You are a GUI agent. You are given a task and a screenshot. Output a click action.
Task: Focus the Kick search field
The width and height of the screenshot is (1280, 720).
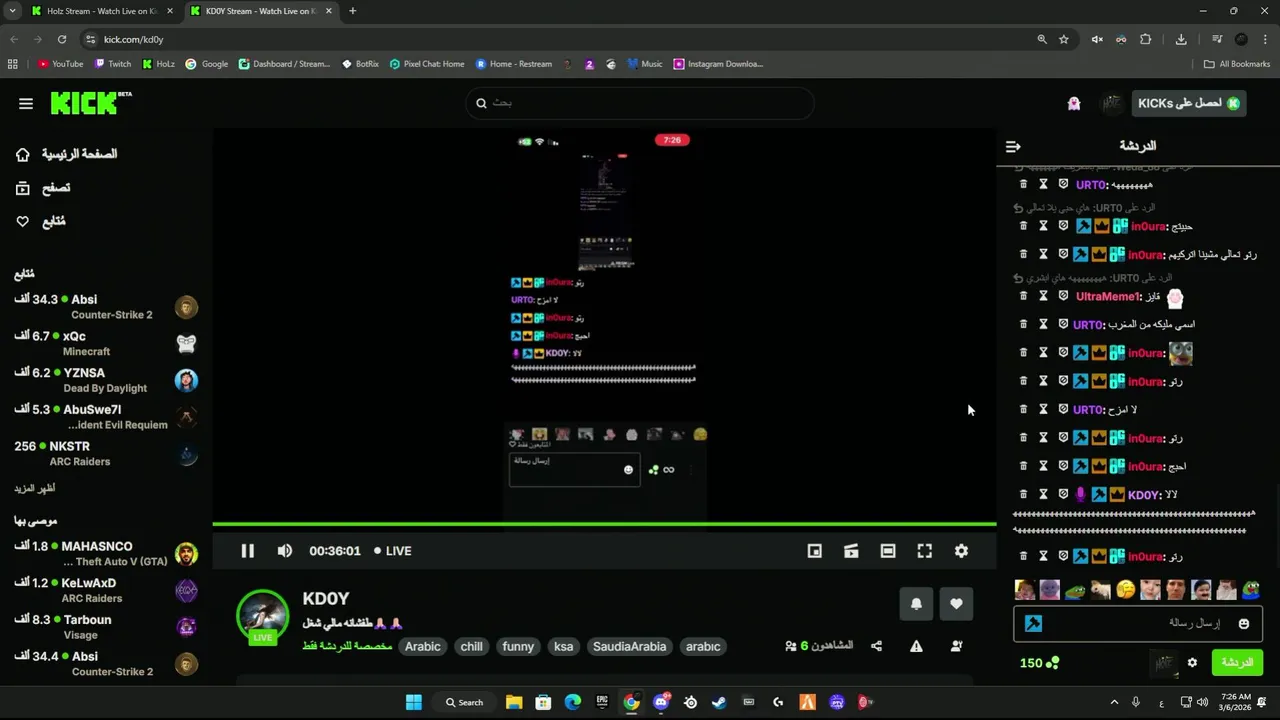point(640,103)
